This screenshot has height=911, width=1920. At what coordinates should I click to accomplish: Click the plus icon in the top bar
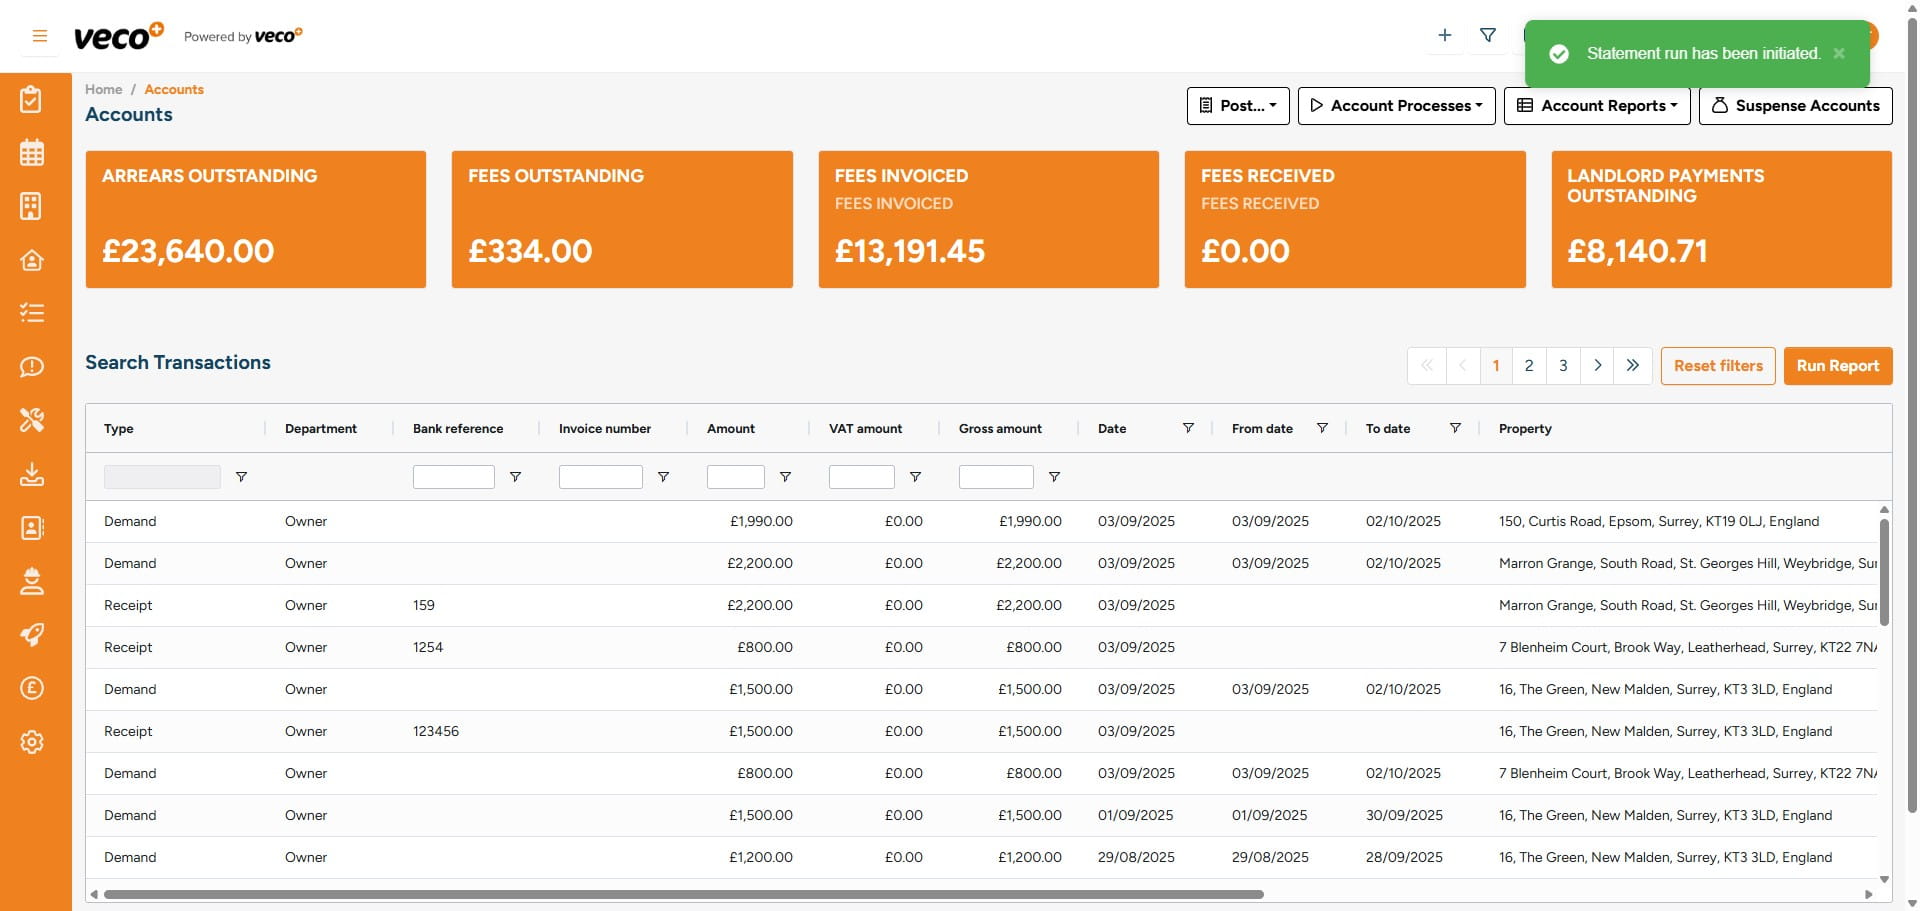(x=1444, y=36)
